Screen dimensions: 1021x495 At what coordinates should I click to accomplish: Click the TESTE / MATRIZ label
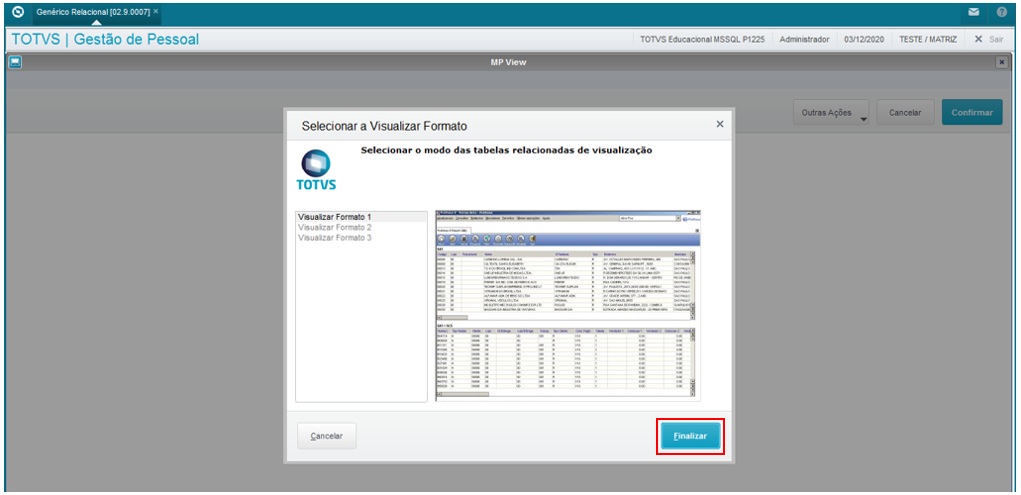coord(928,39)
